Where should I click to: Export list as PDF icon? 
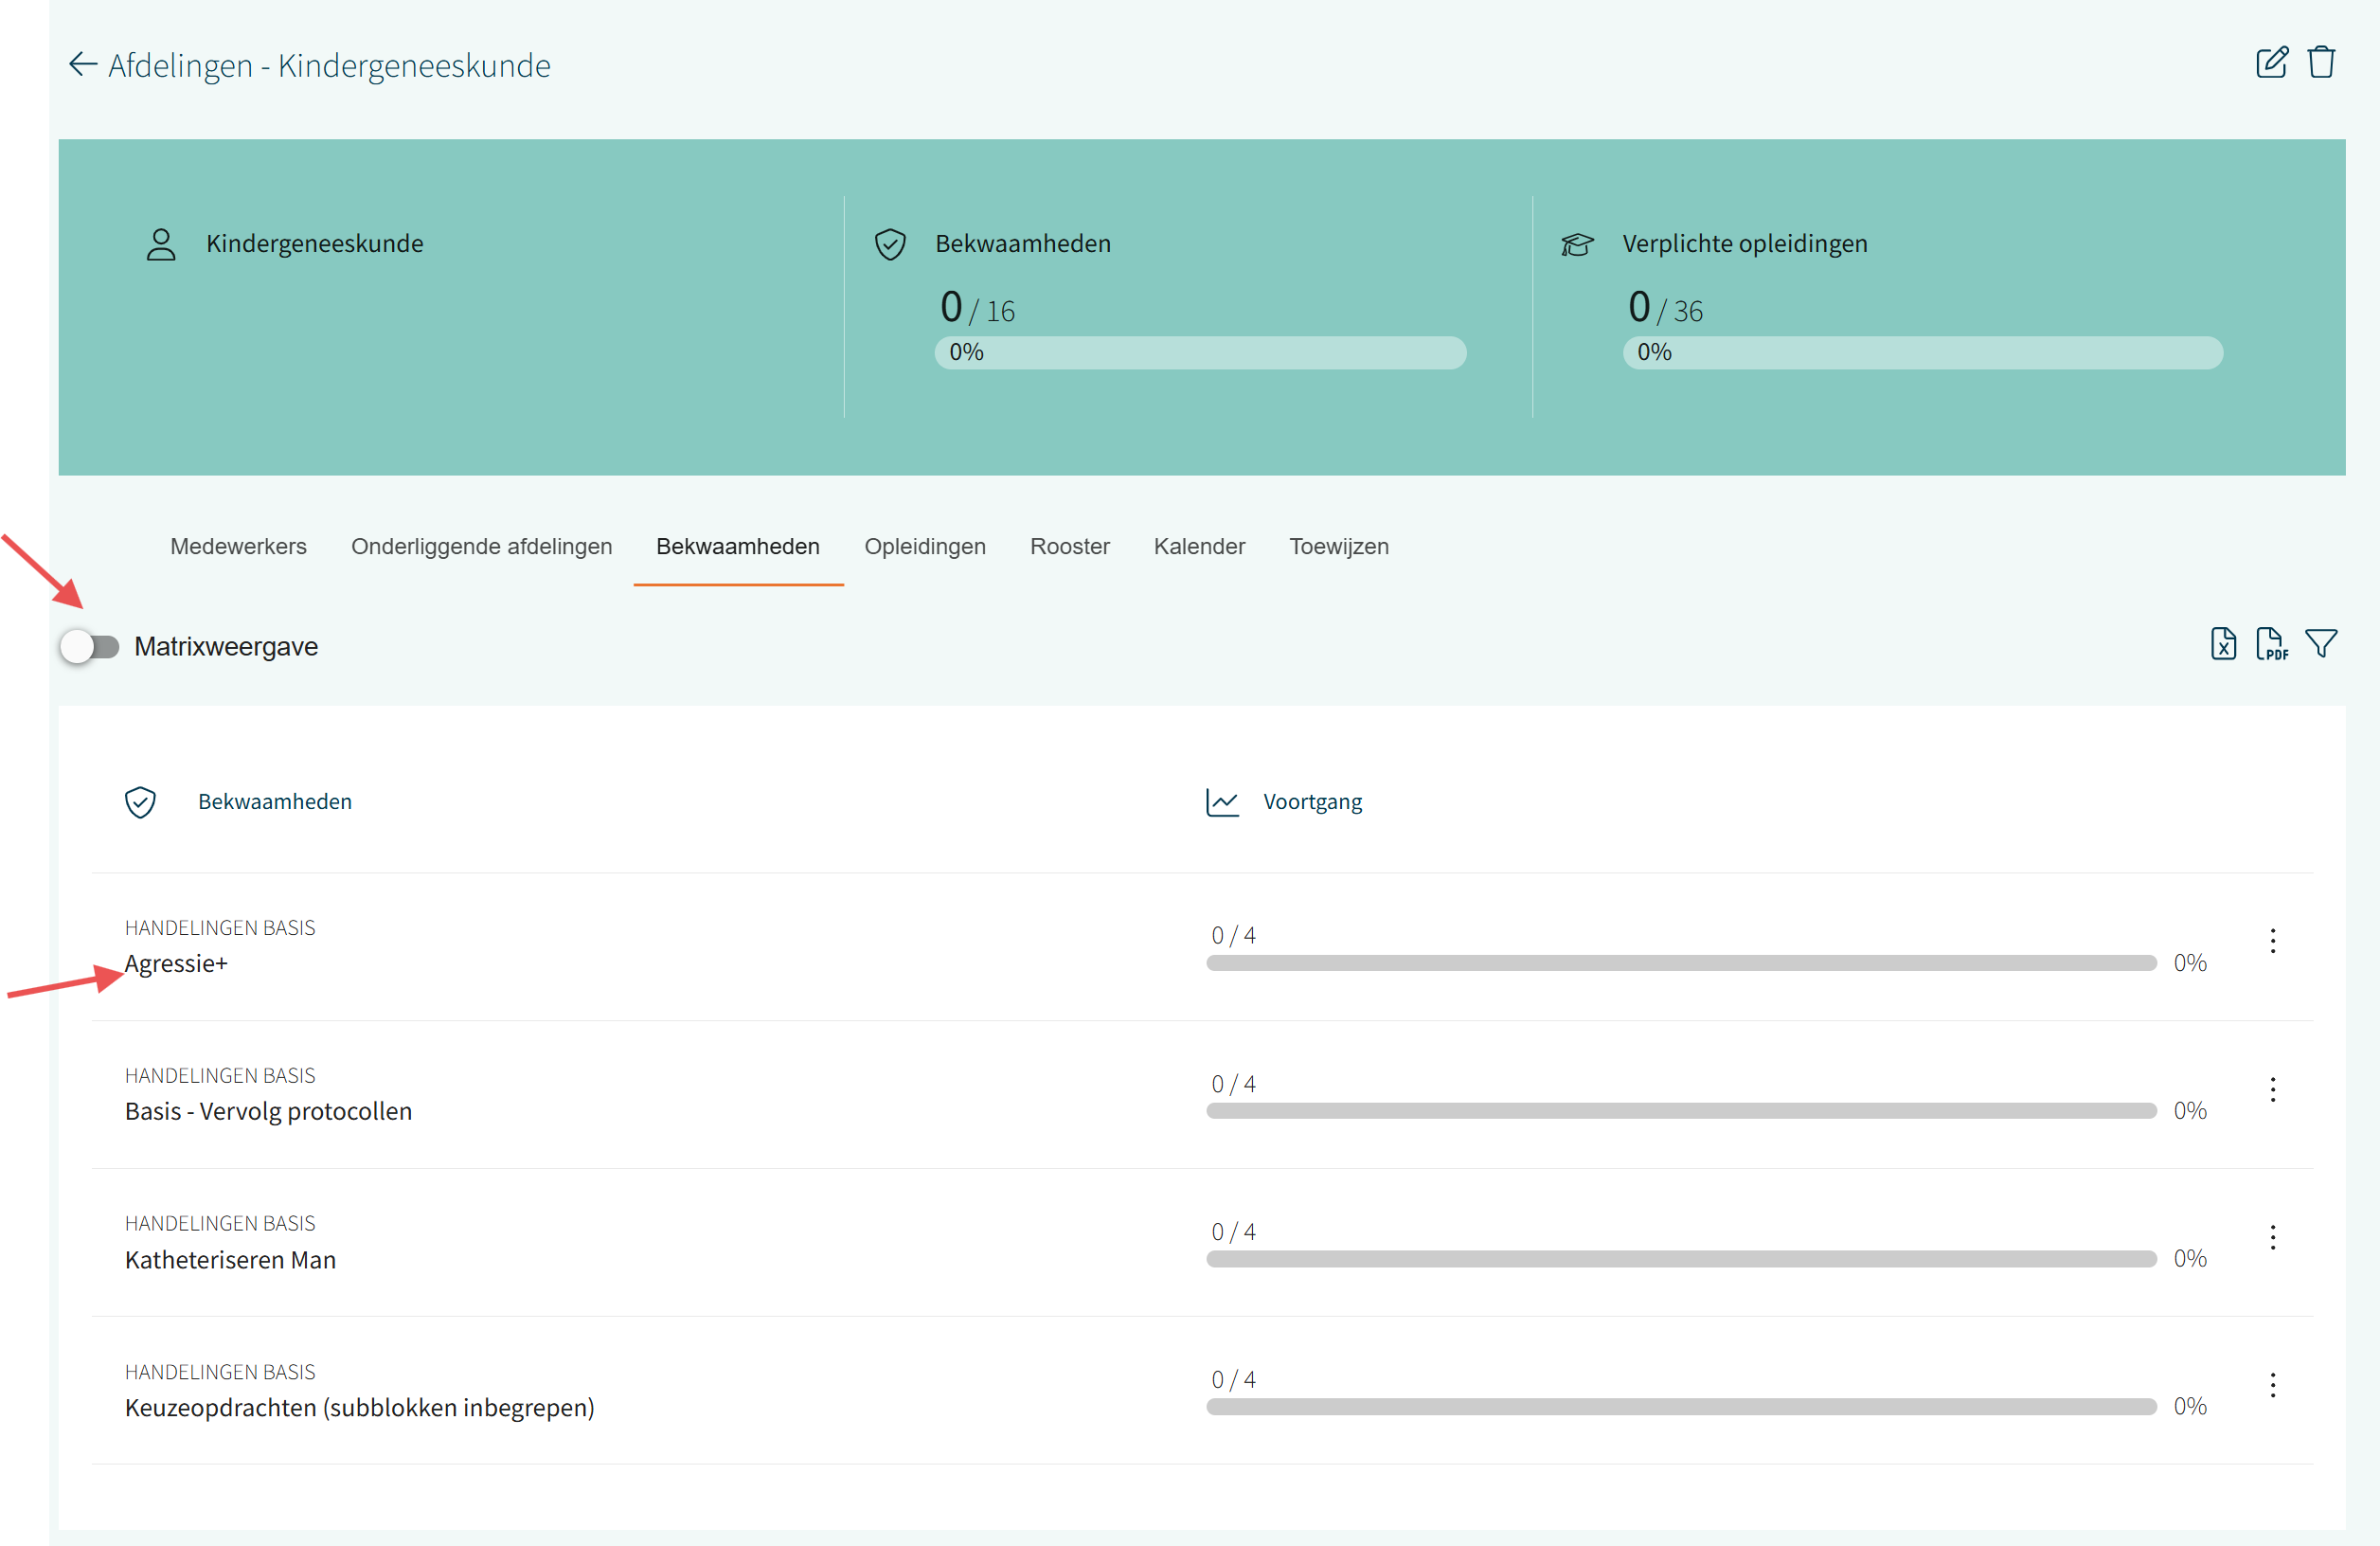[x=2271, y=644]
